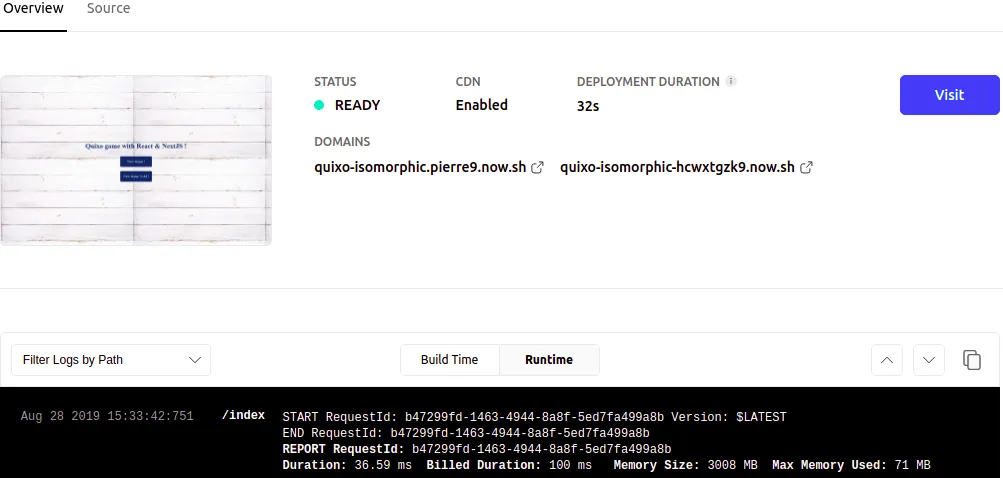Click the scroll-up chevron button above logs
Screen dimensions: 1003x478
point(887,360)
